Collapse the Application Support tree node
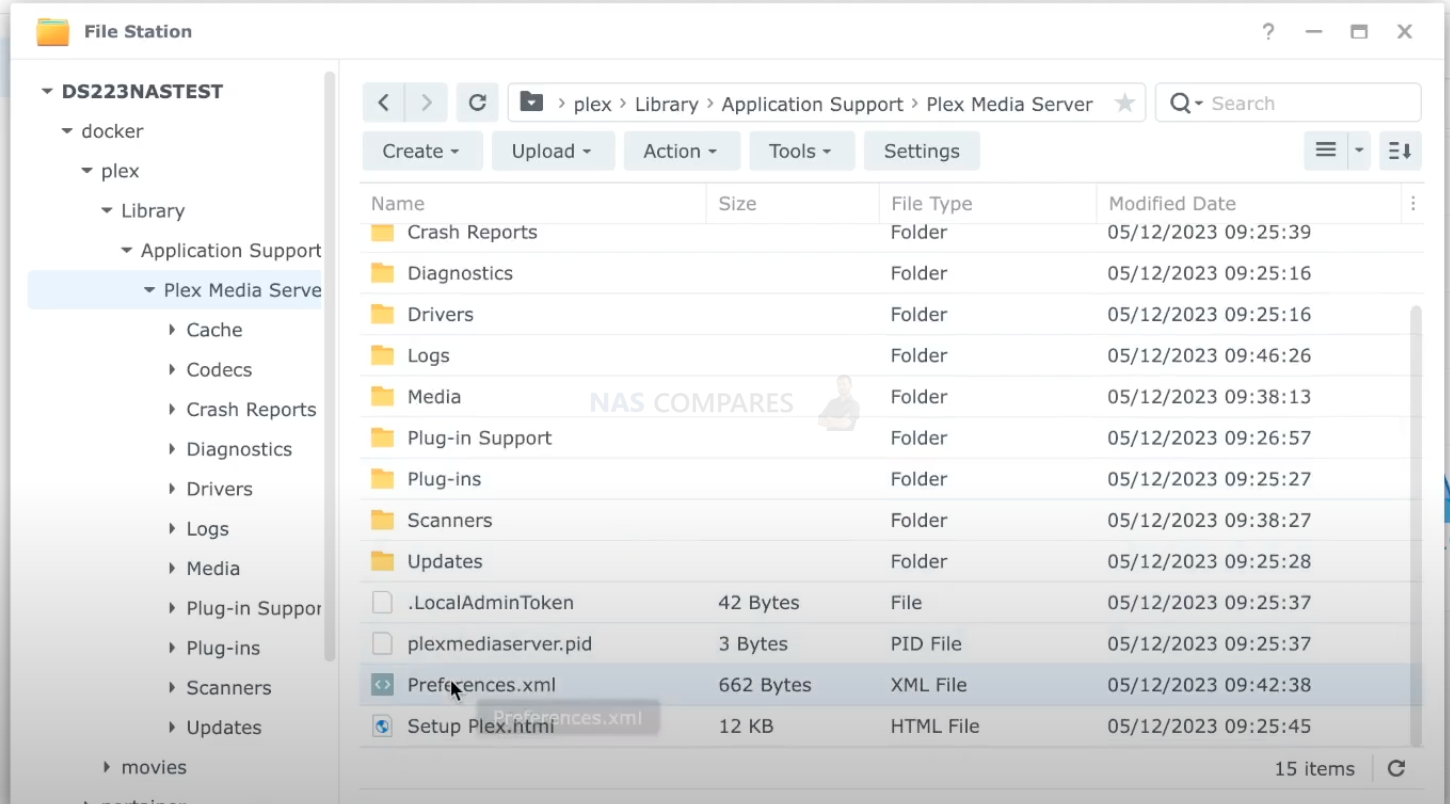Screen dimensions: 1450x804 coord(127,251)
